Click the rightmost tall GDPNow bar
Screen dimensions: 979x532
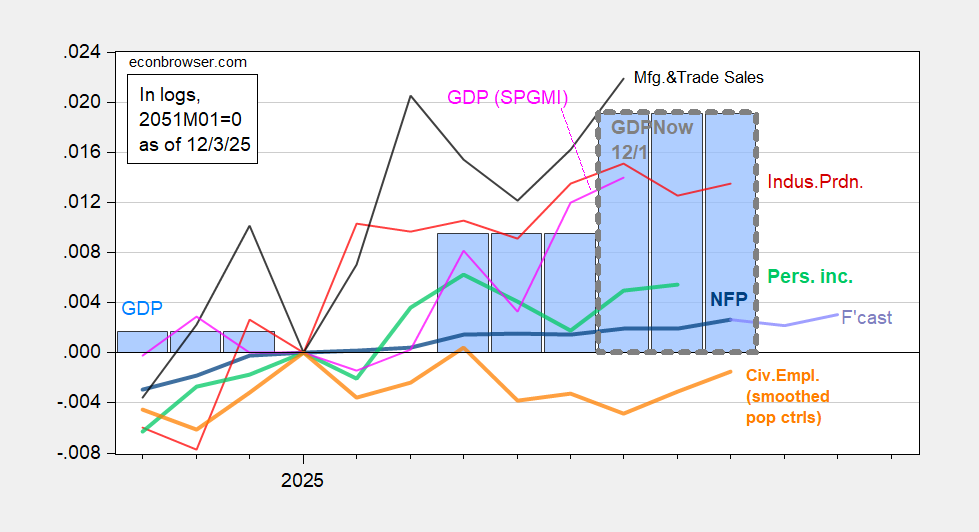730,232
